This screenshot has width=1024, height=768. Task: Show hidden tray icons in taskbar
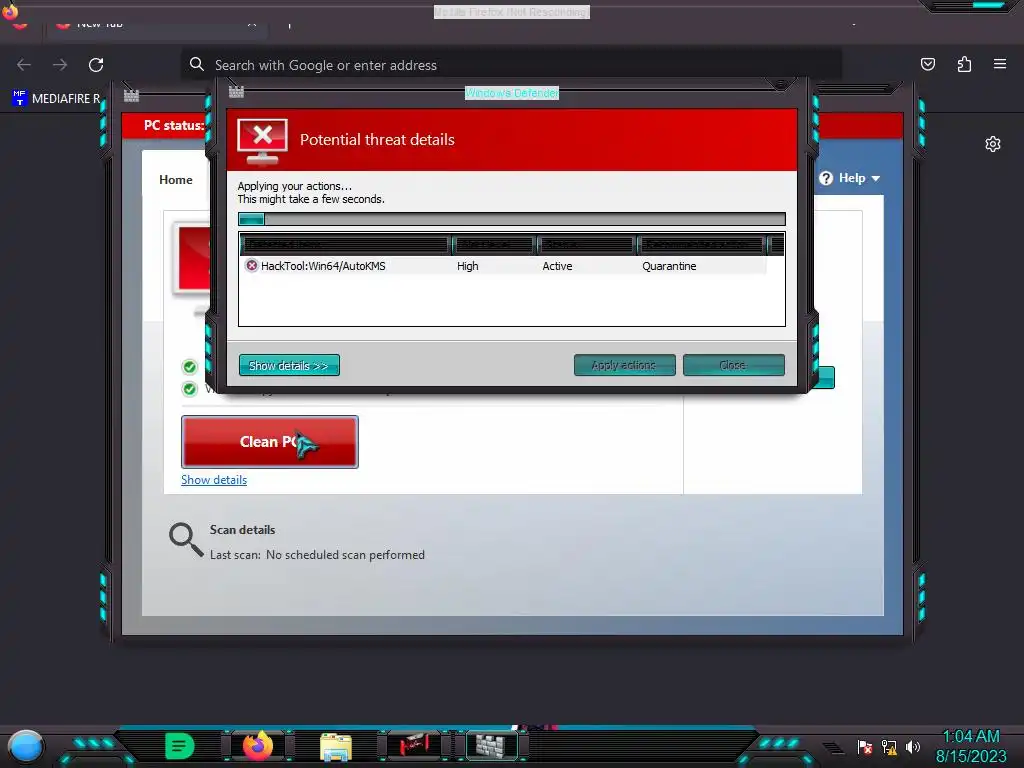point(833,748)
